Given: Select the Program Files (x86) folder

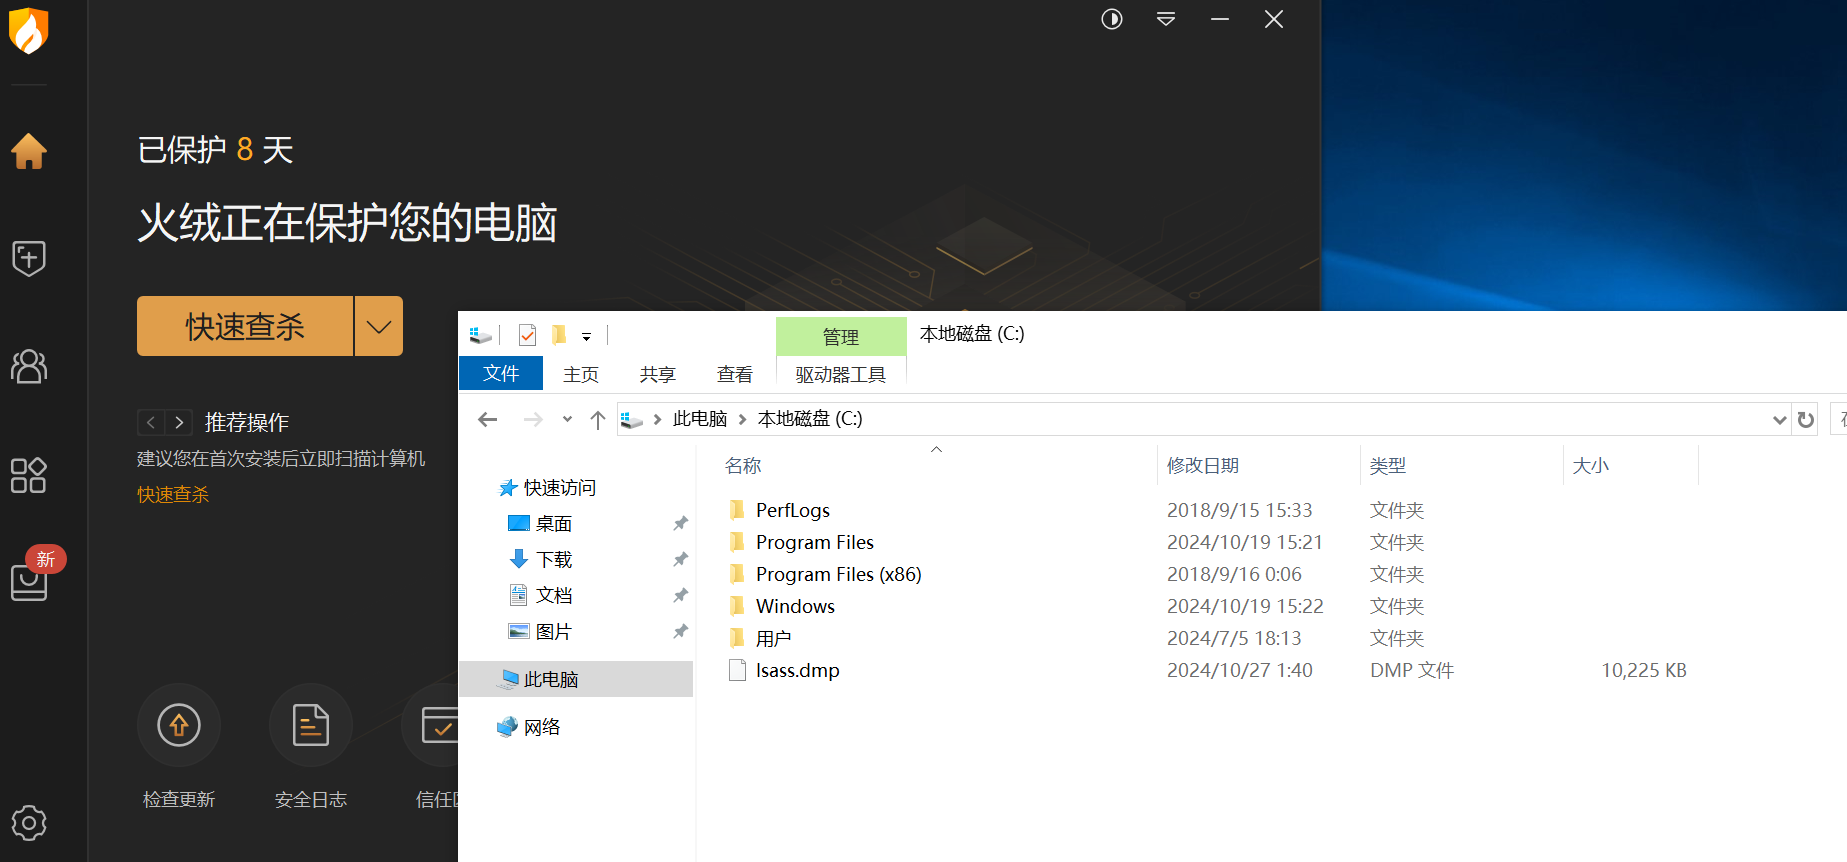Looking at the screenshot, I should [839, 574].
